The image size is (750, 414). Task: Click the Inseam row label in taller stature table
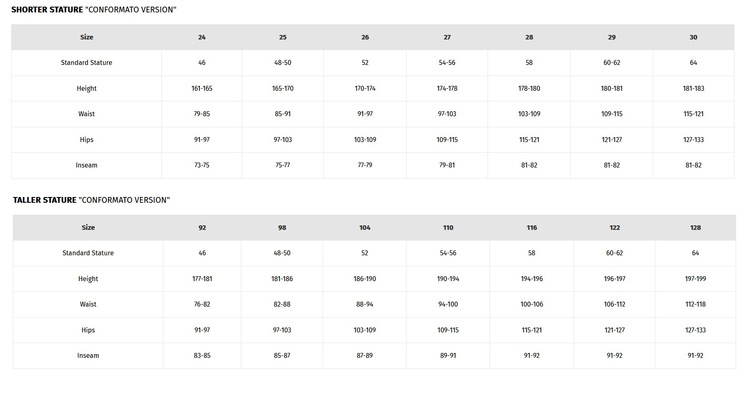coord(88,355)
